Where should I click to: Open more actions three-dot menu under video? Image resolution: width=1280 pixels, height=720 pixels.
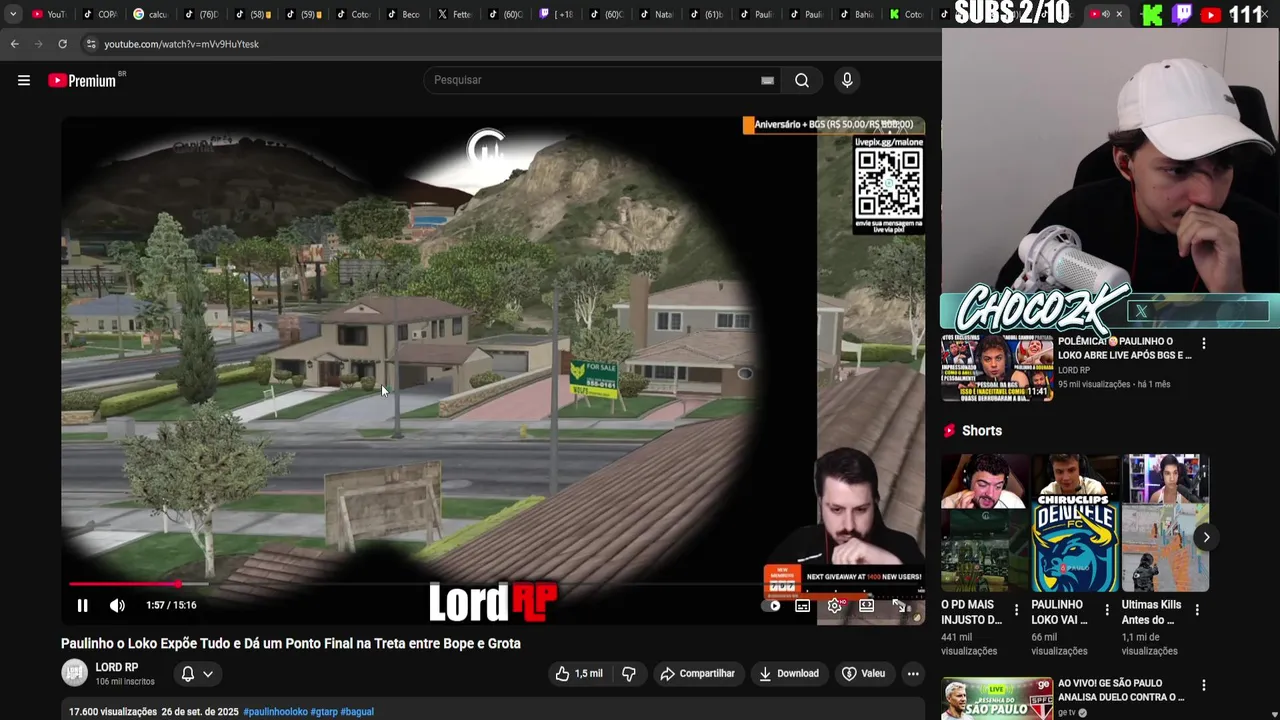[x=913, y=674]
